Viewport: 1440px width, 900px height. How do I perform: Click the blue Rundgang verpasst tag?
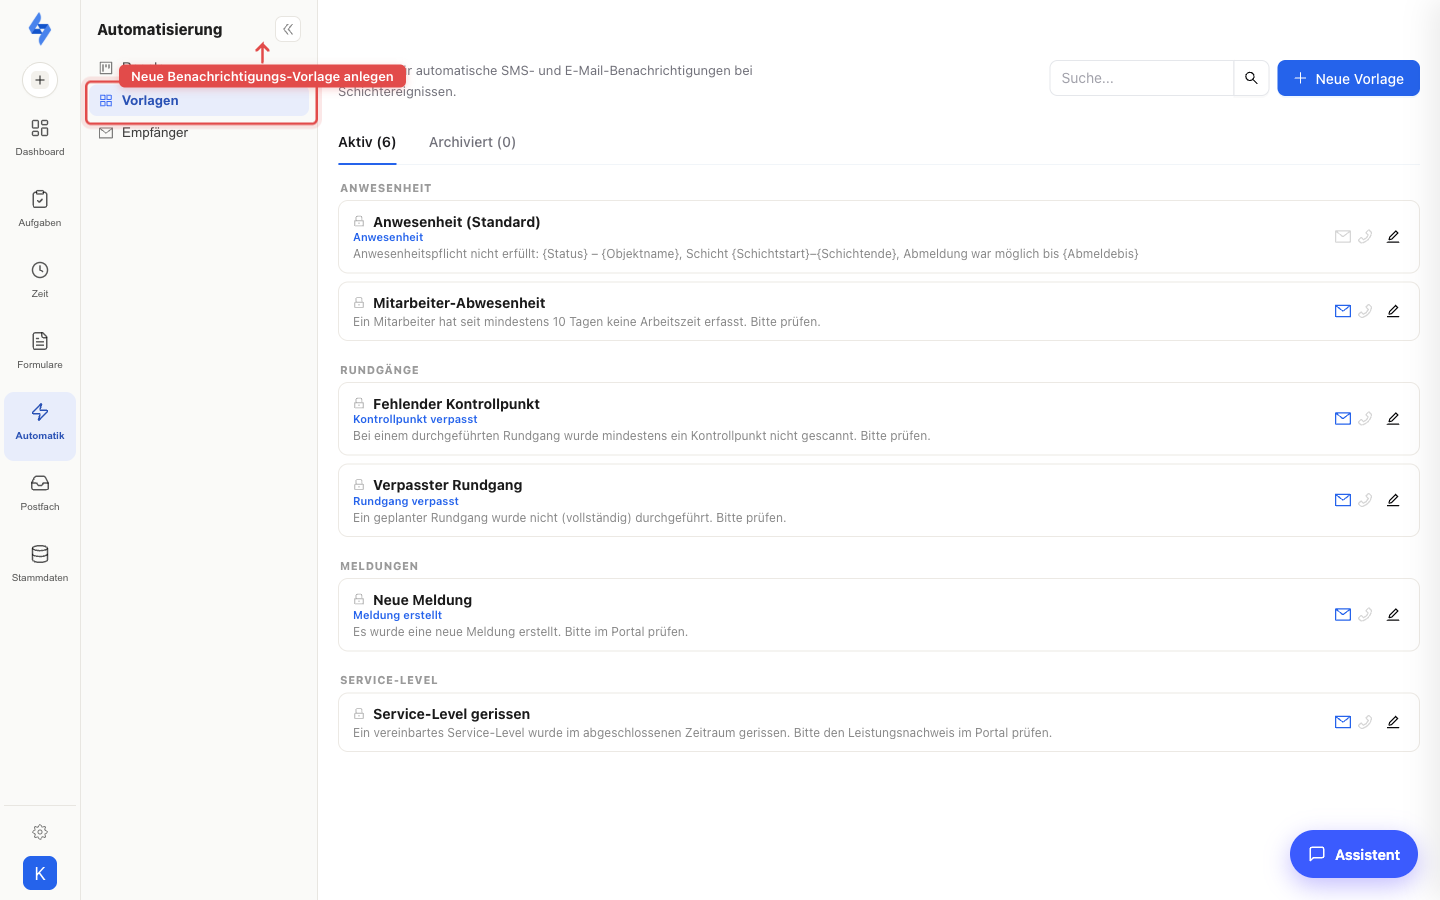[x=406, y=502]
